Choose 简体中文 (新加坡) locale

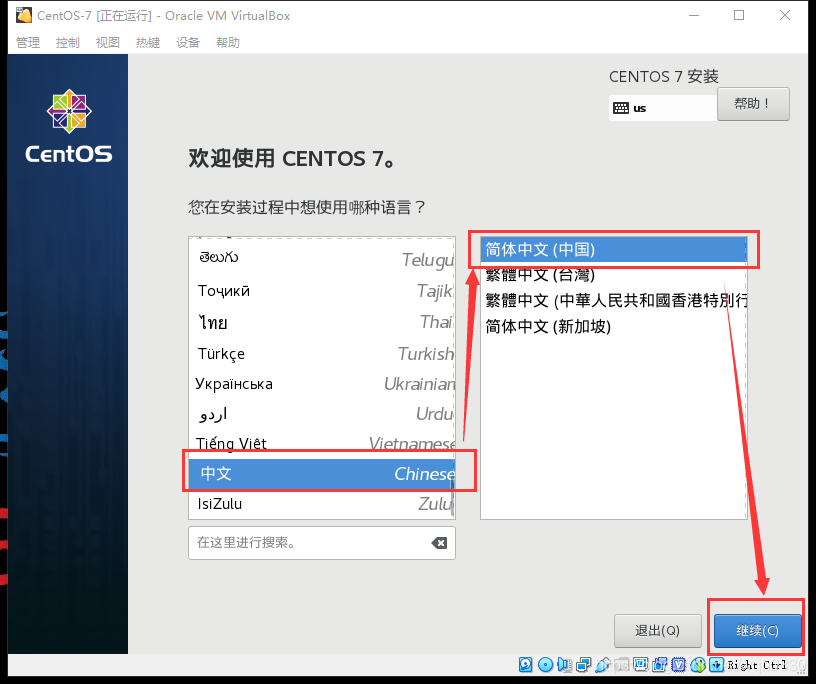tap(613, 326)
